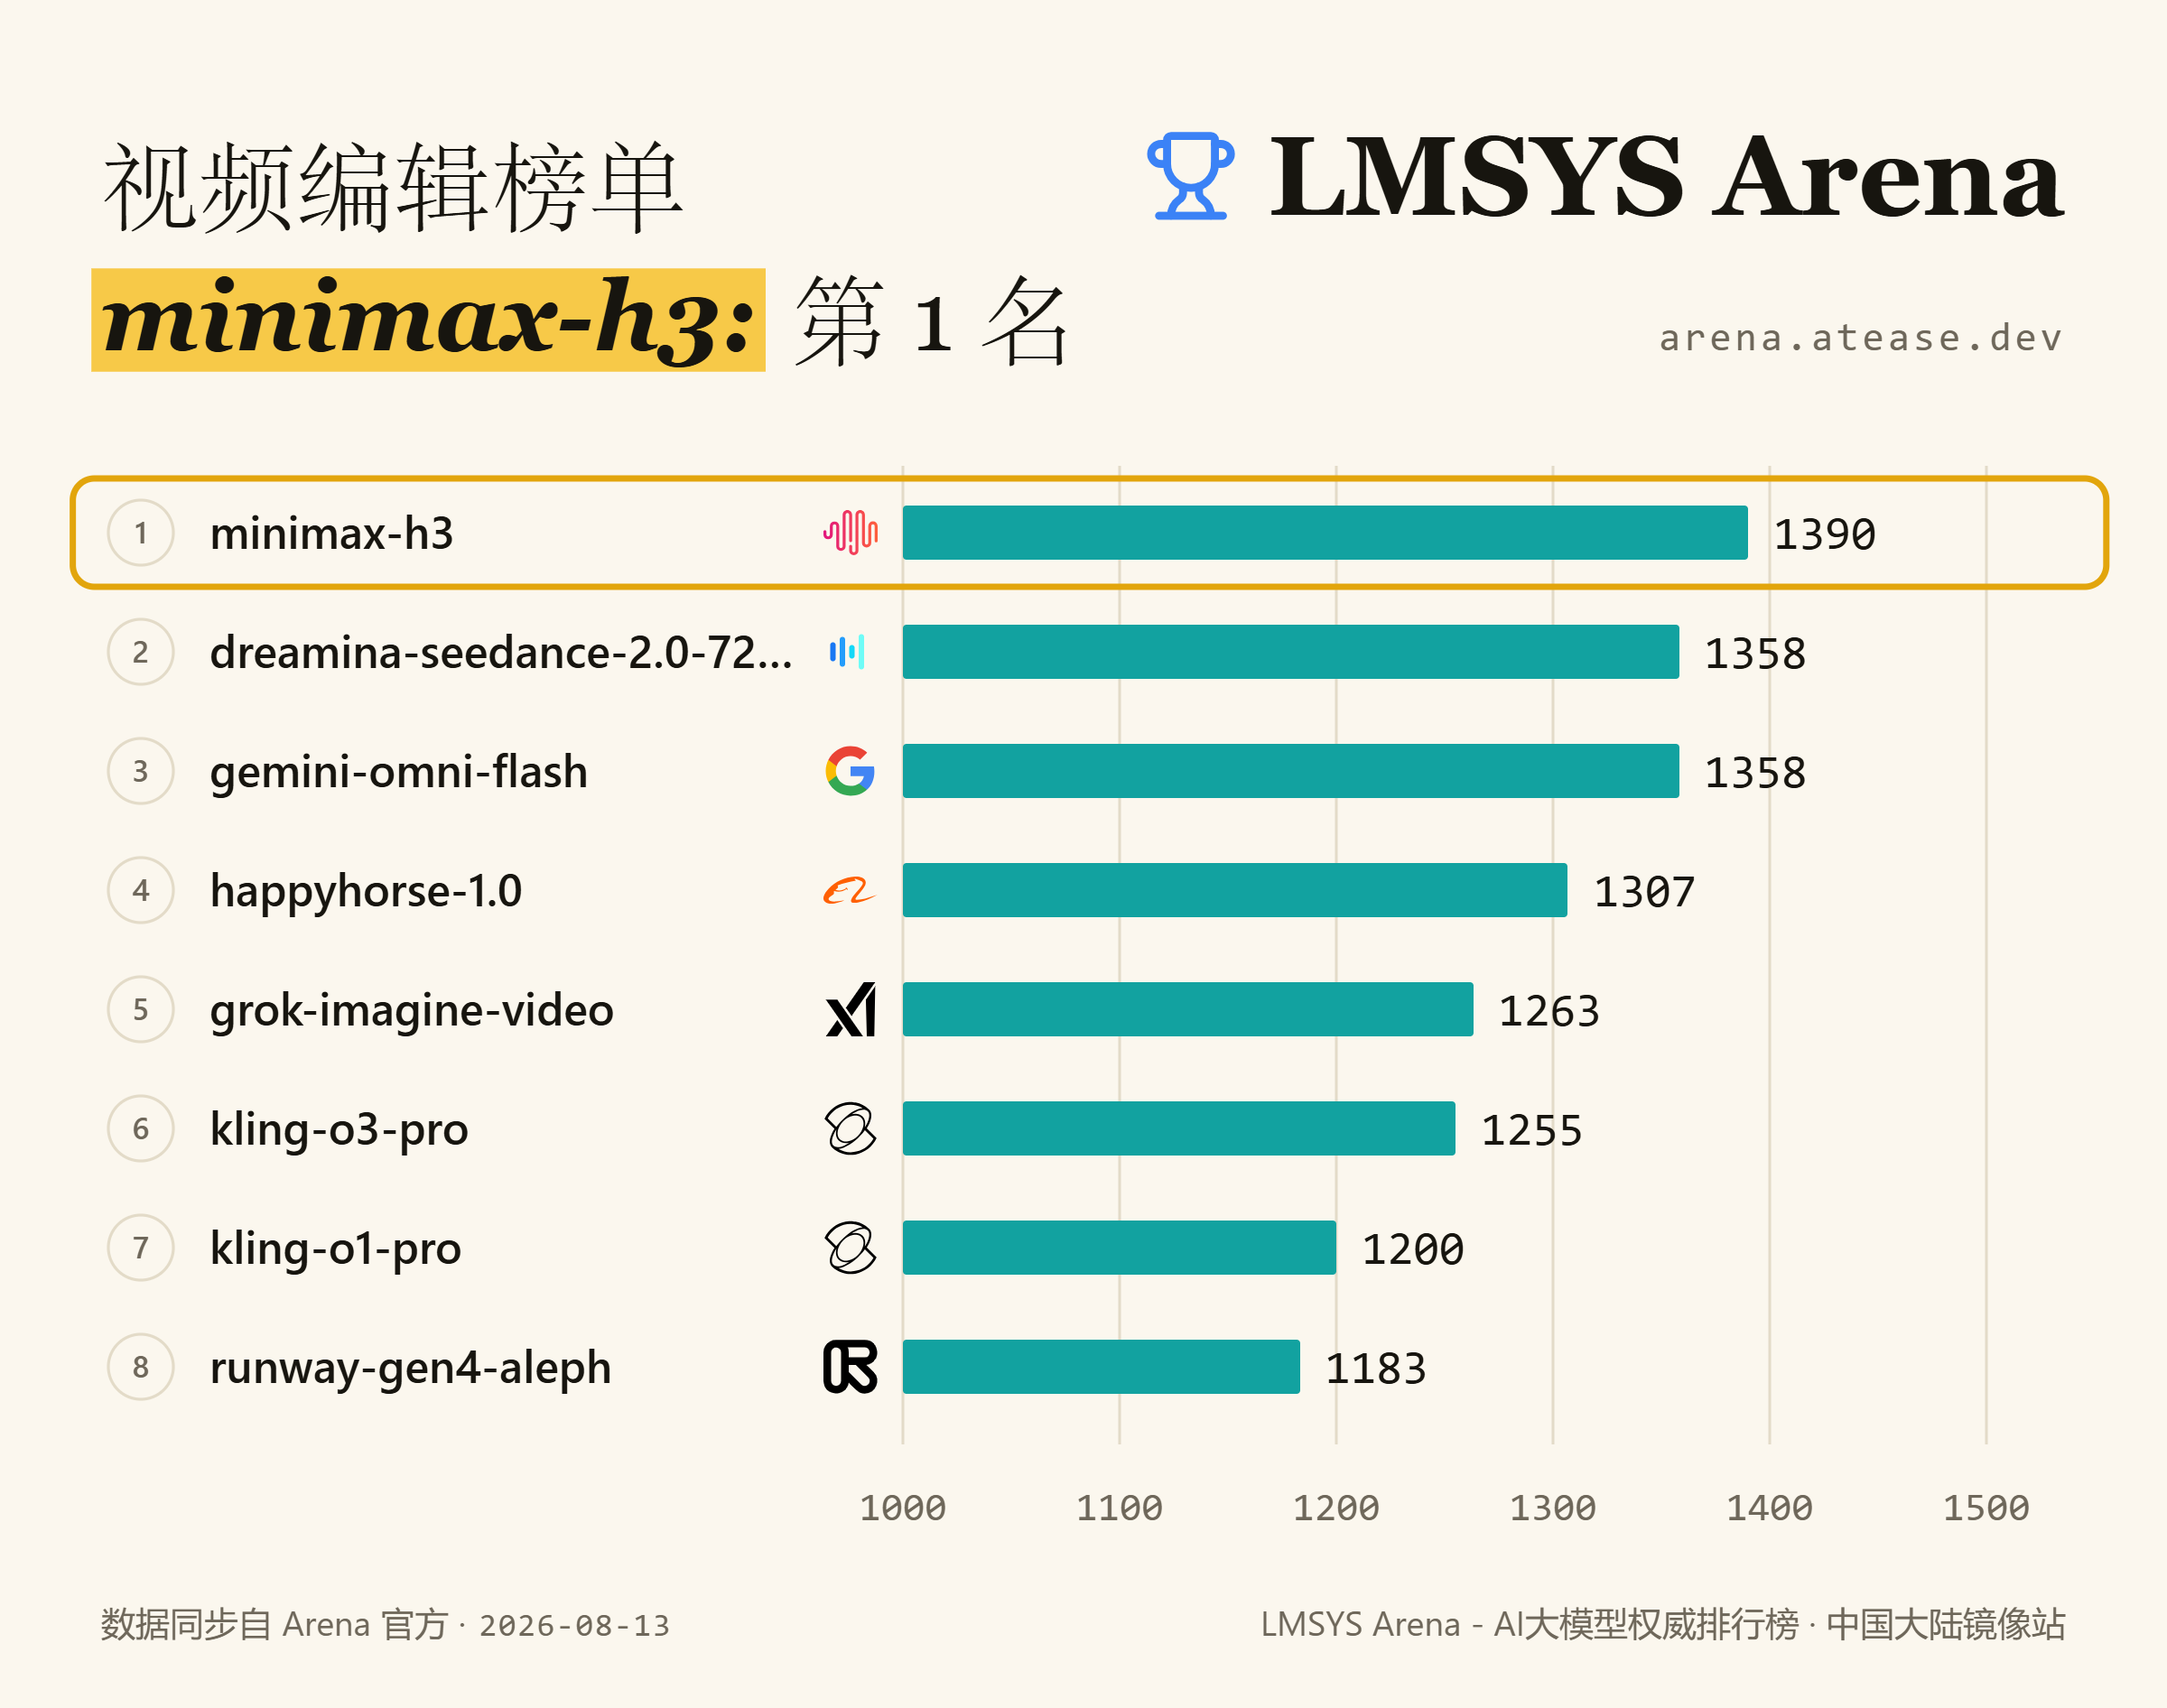The height and width of the screenshot is (1708, 2167).
Task: Click the score 1358 for dreamina-seedance
Action: [1755, 653]
